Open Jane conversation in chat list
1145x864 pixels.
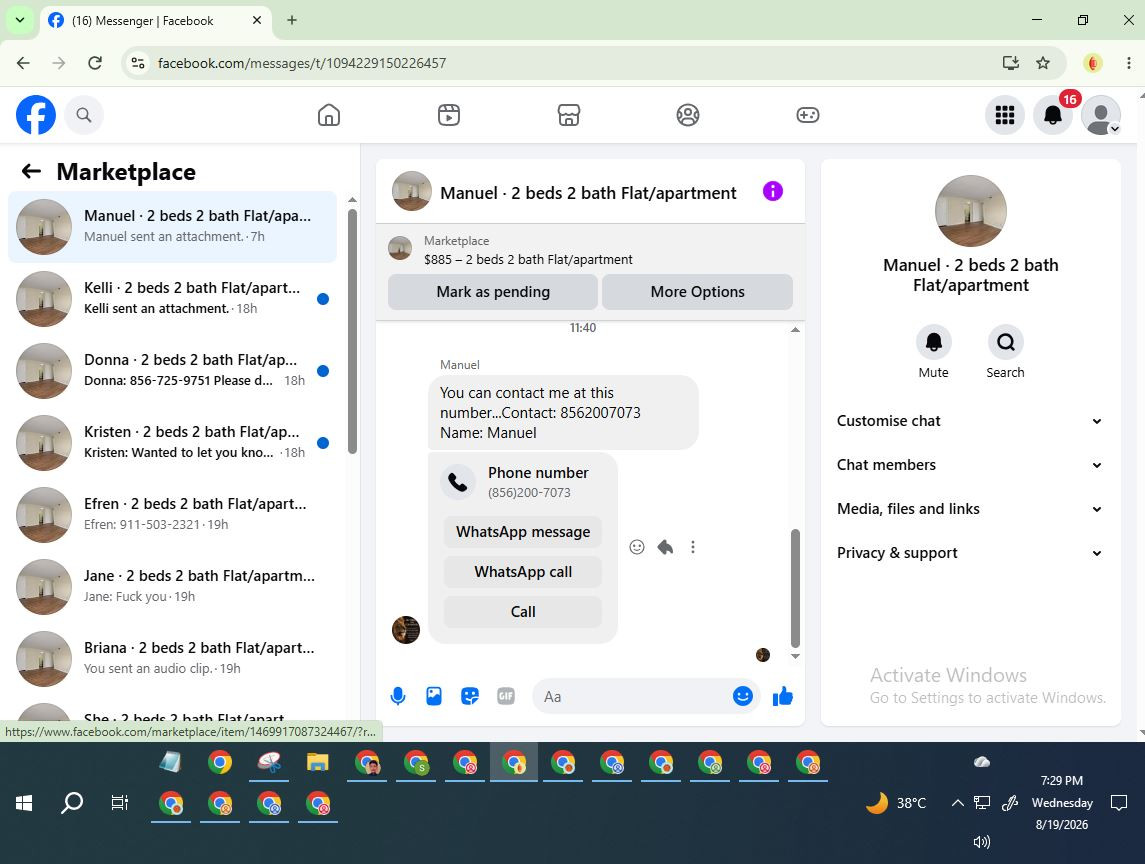tap(172, 586)
